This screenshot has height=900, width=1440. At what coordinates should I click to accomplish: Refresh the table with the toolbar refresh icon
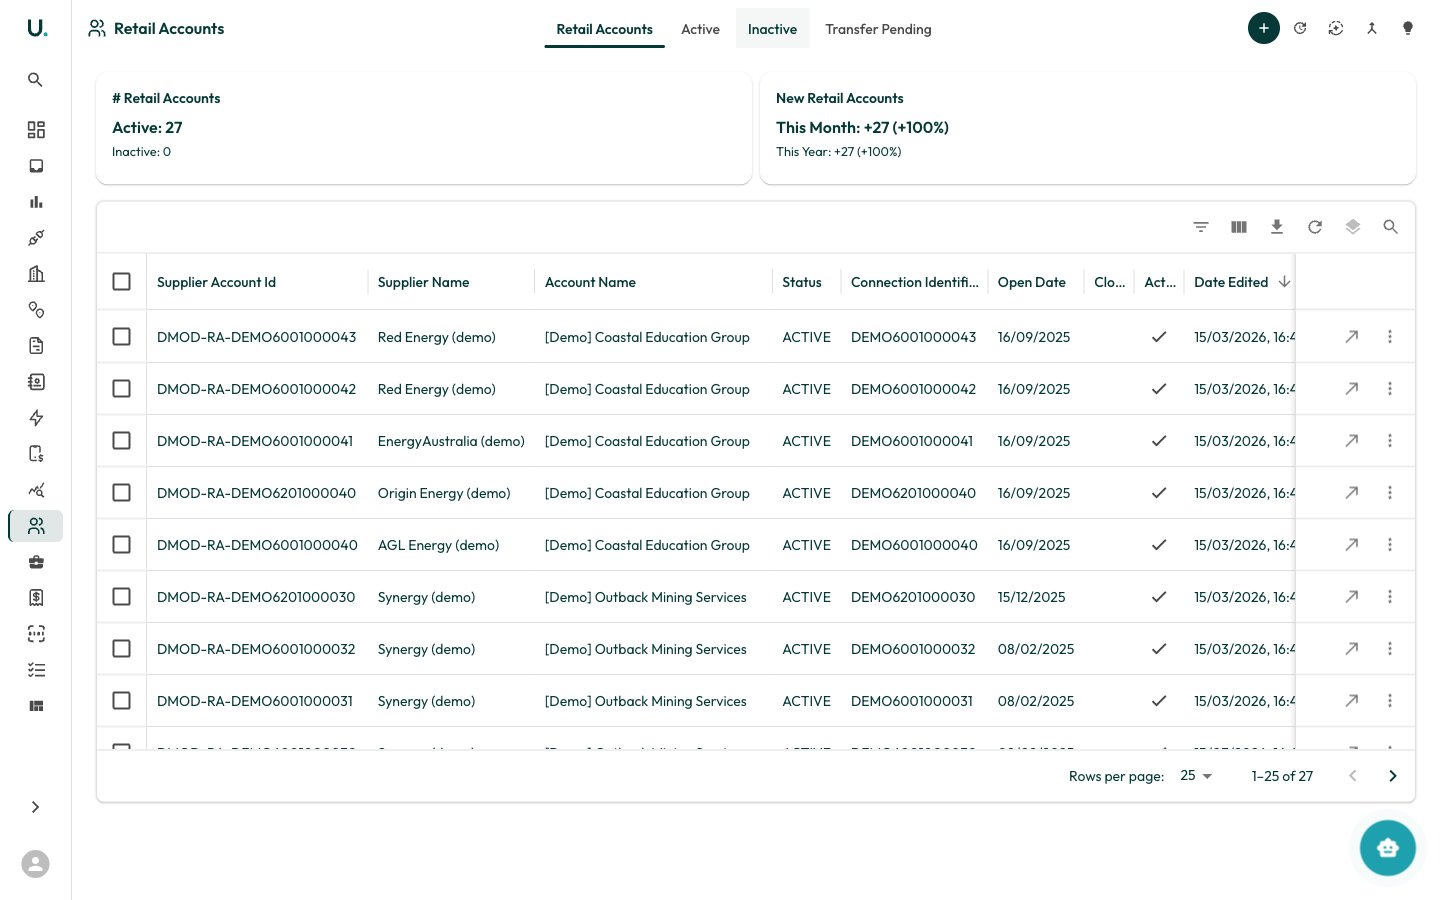pyautogui.click(x=1315, y=227)
